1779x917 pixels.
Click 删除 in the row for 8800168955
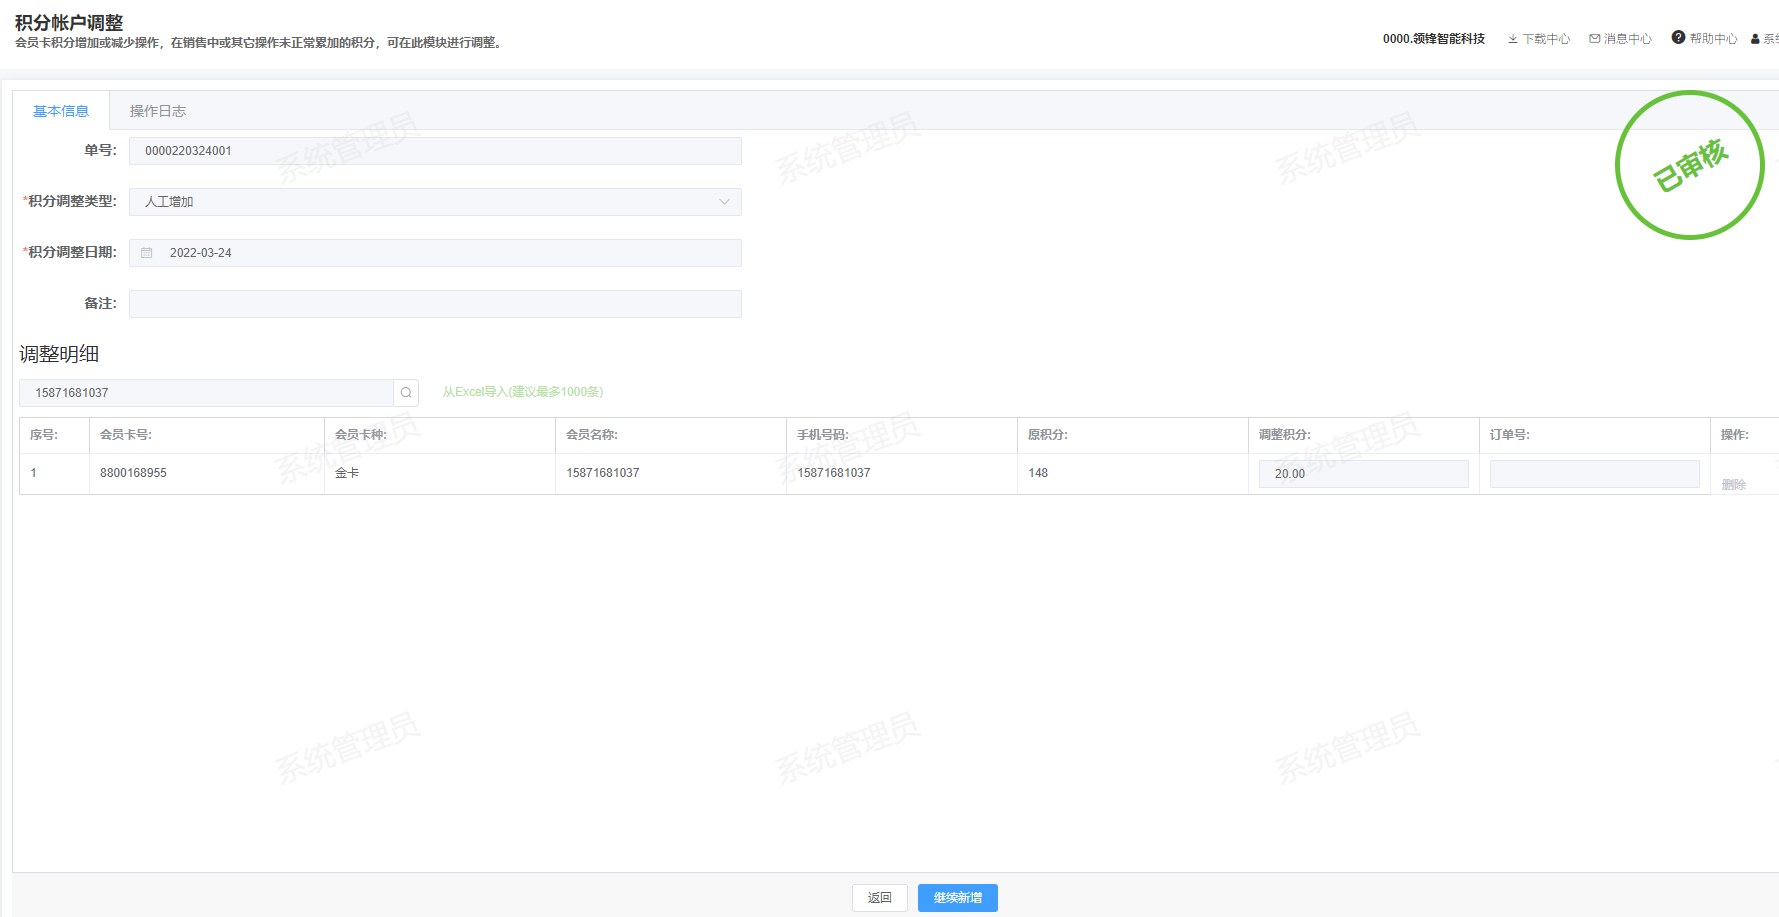(x=1734, y=485)
